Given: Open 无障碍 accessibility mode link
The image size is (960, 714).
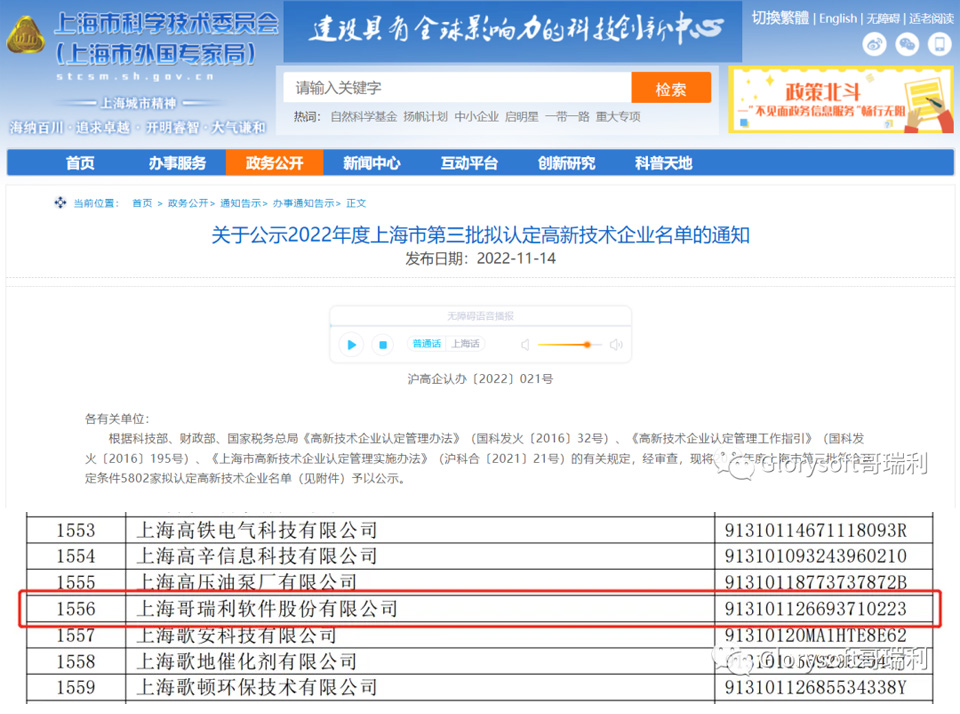Looking at the screenshot, I should (883, 18).
